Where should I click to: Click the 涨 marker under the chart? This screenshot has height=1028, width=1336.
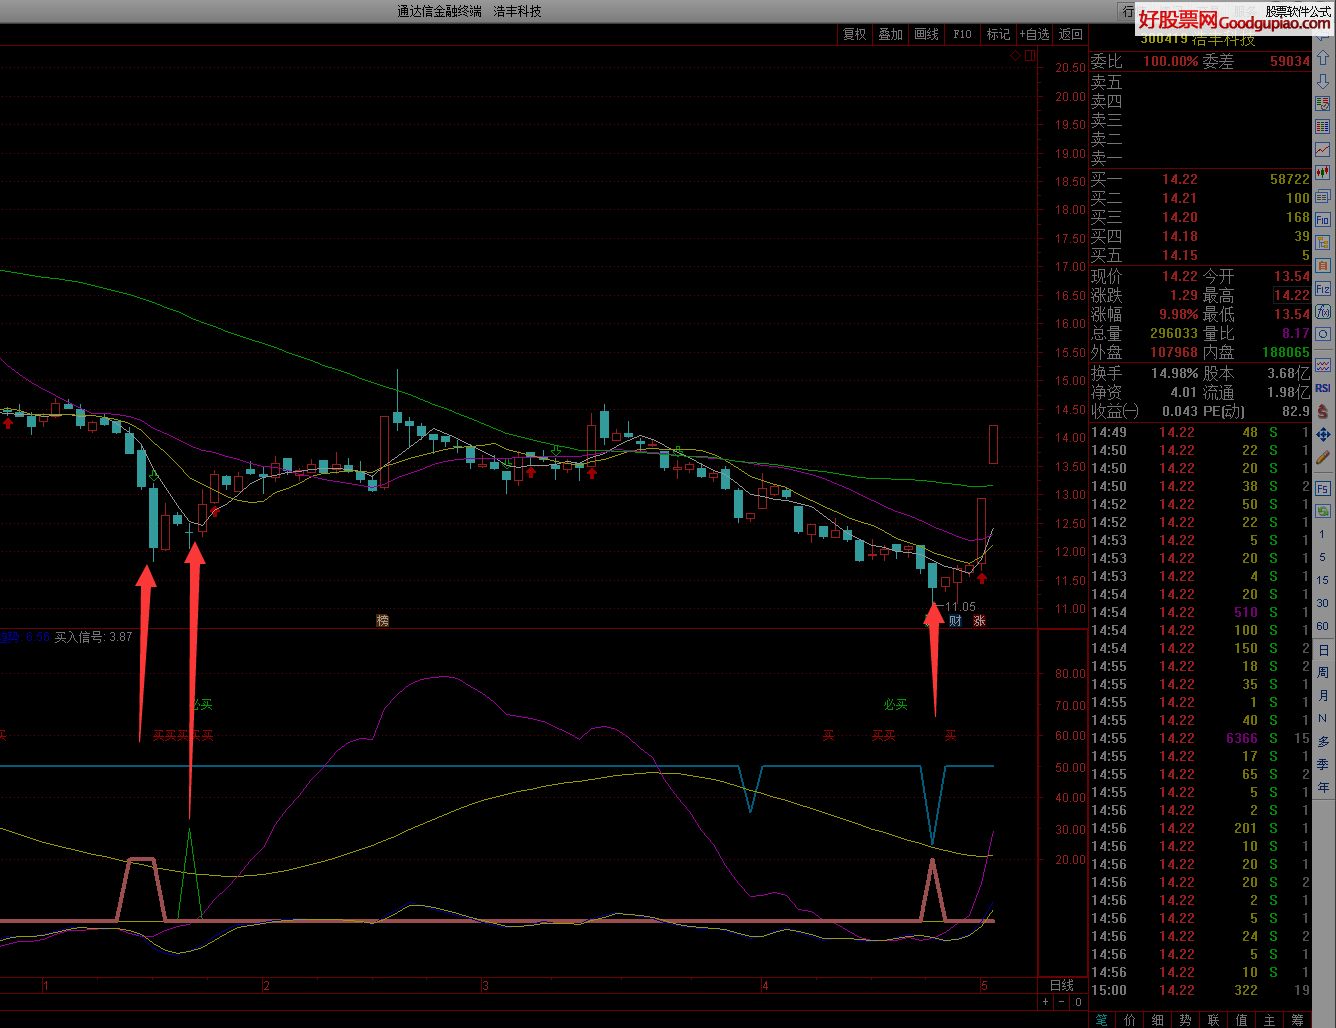click(980, 621)
